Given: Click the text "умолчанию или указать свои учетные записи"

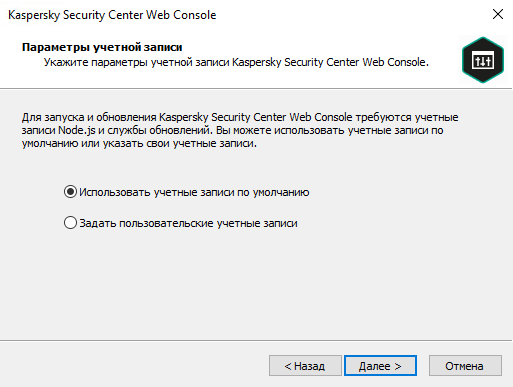Looking at the screenshot, I should [139, 144].
